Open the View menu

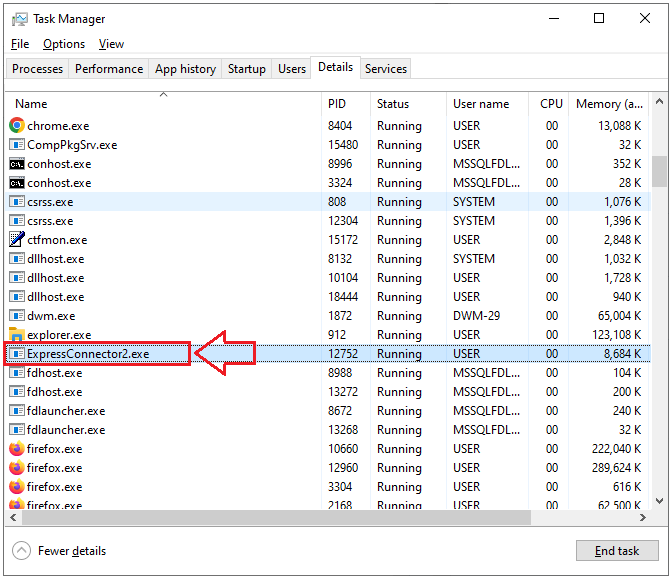click(x=111, y=44)
